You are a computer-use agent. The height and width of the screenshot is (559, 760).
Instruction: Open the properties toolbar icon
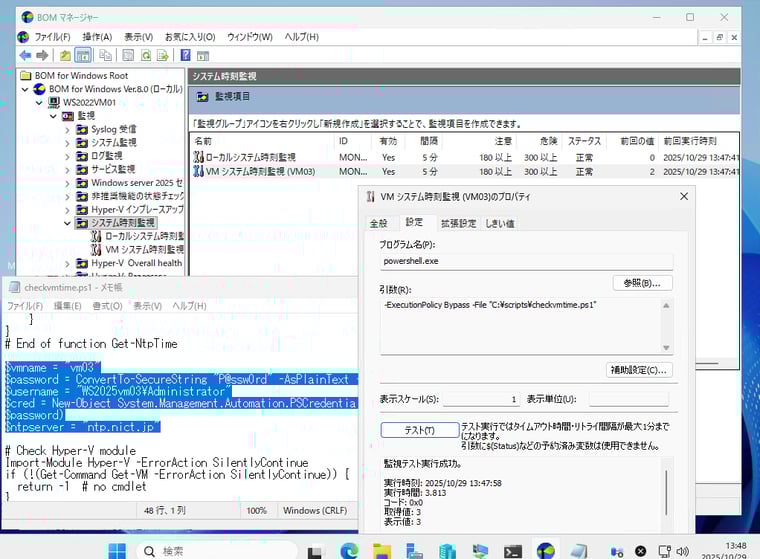click(128, 55)
